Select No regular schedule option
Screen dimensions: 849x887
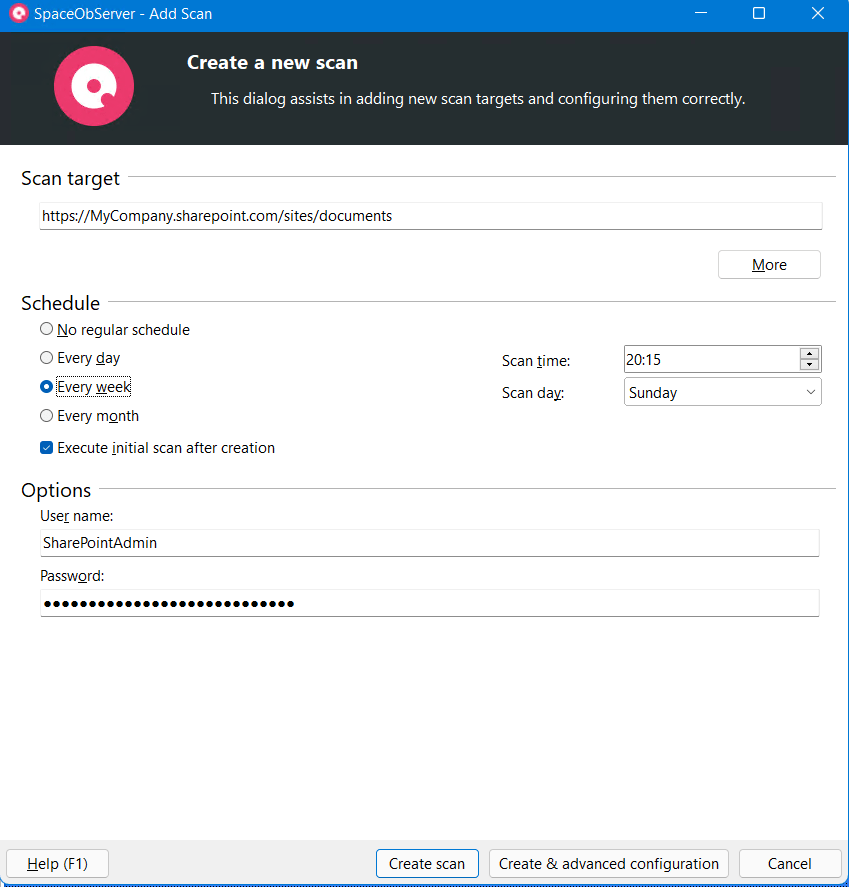(115, 330)
